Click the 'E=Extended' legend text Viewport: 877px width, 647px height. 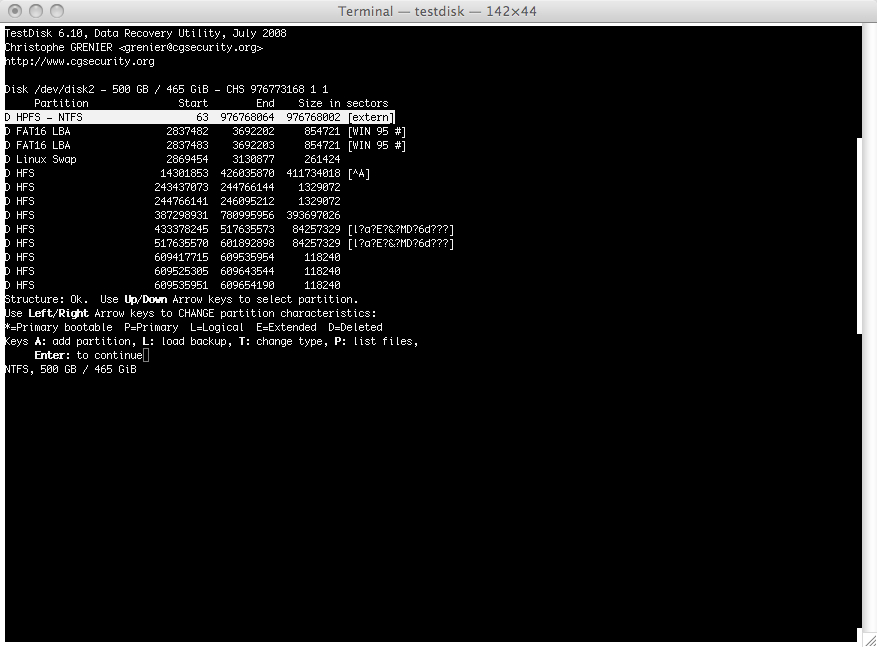coord(286,327)
